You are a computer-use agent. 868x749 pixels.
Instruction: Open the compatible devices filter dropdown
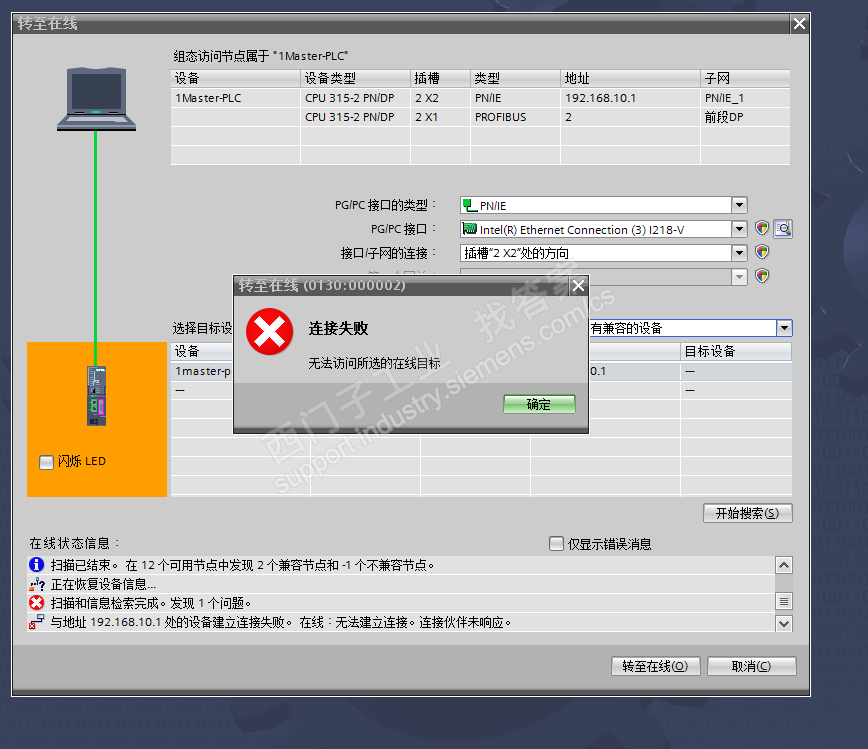[x=784, y=328]
